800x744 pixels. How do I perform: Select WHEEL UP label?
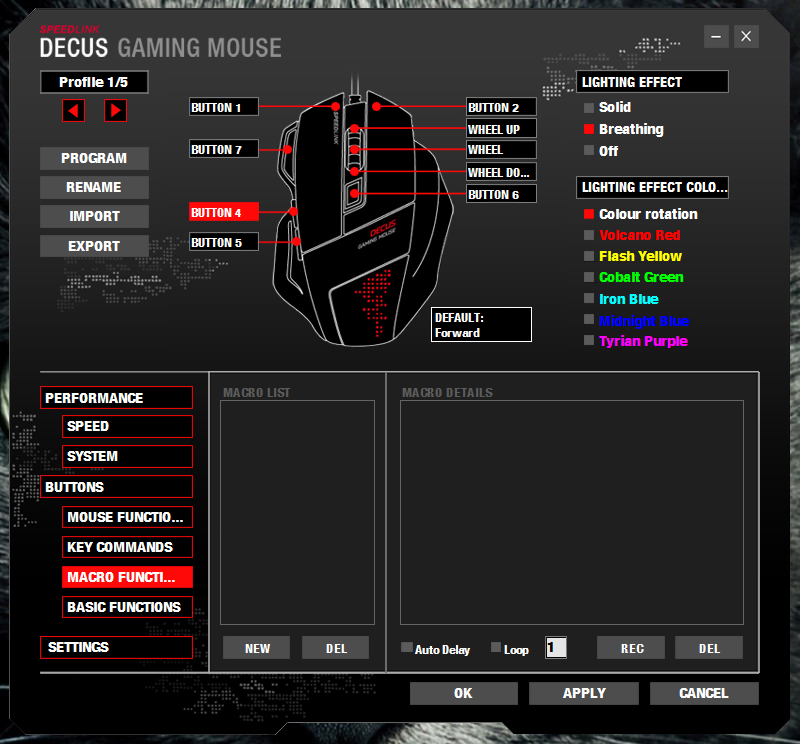click(501, 129)
